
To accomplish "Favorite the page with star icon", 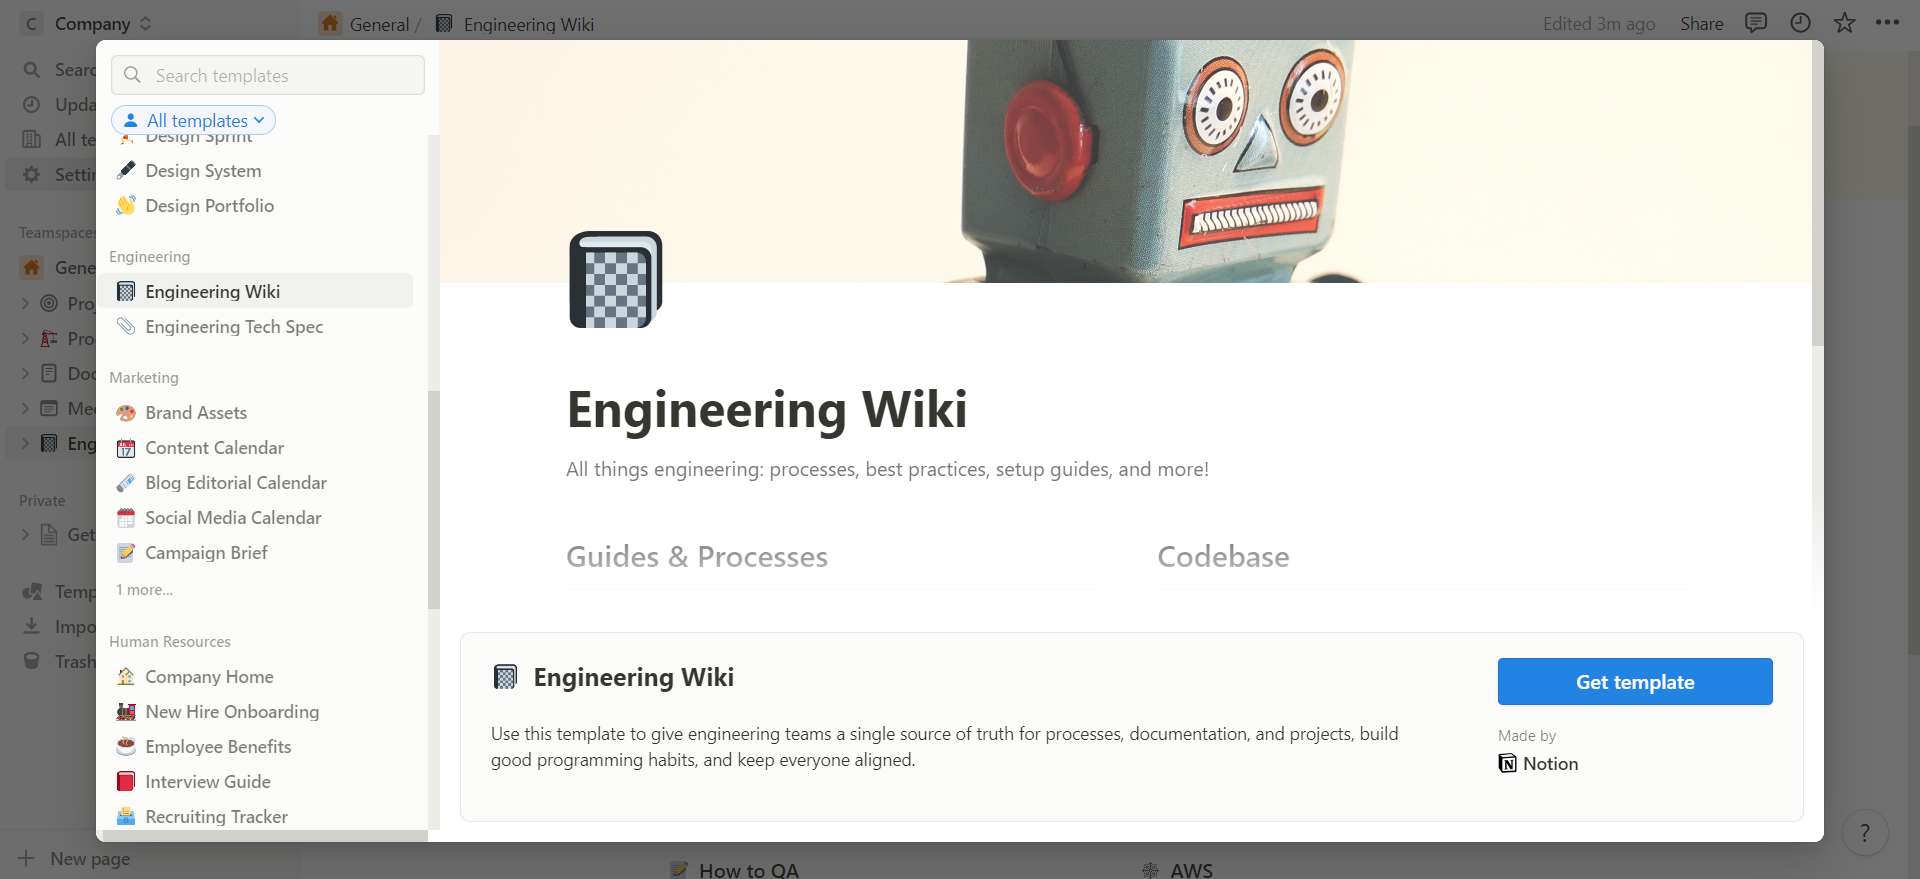I will click(1844, 23).
